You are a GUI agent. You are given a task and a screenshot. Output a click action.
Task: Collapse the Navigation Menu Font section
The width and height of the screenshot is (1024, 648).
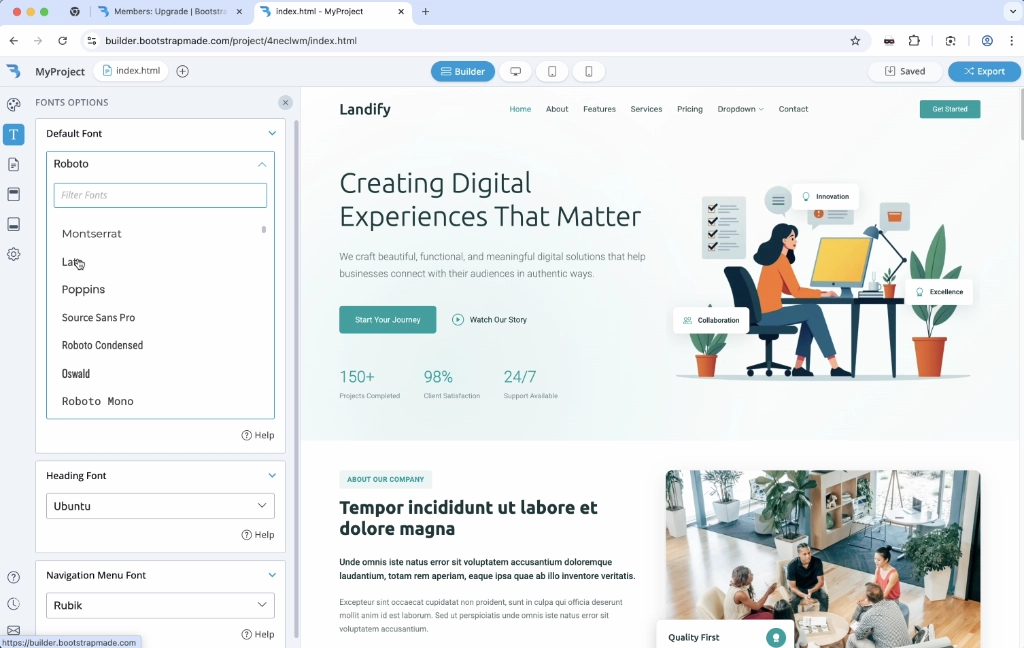(272, 575)
